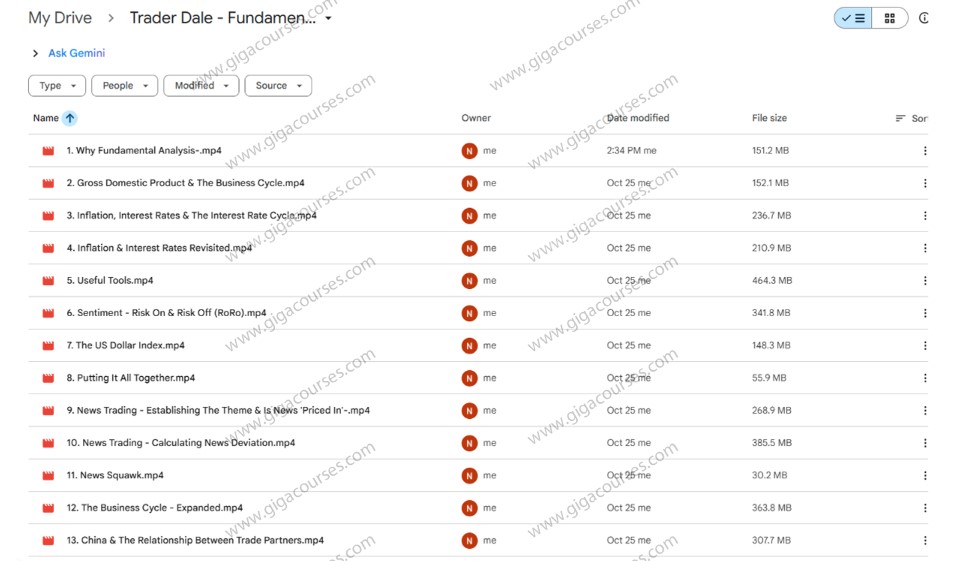The image size is (957, 561).
Task: Select list layout view toggle
Action: (853, 18)
